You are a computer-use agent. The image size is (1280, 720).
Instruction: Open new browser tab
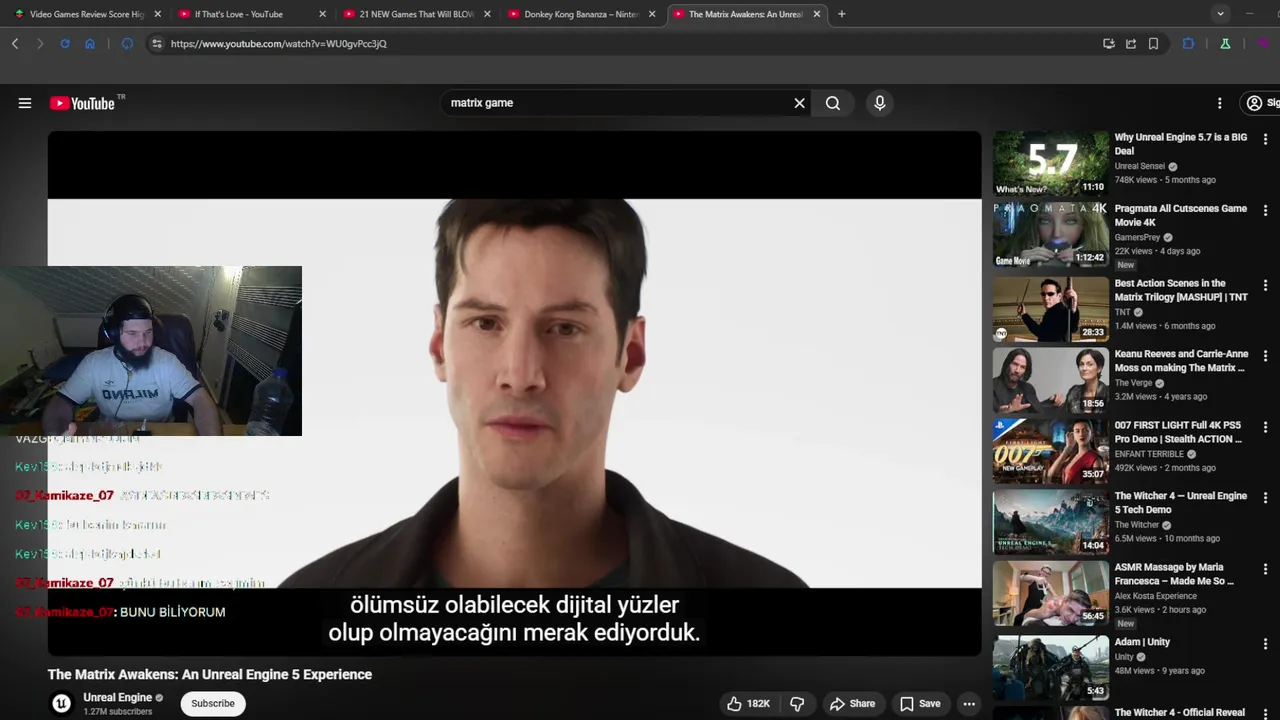(841, 14)
